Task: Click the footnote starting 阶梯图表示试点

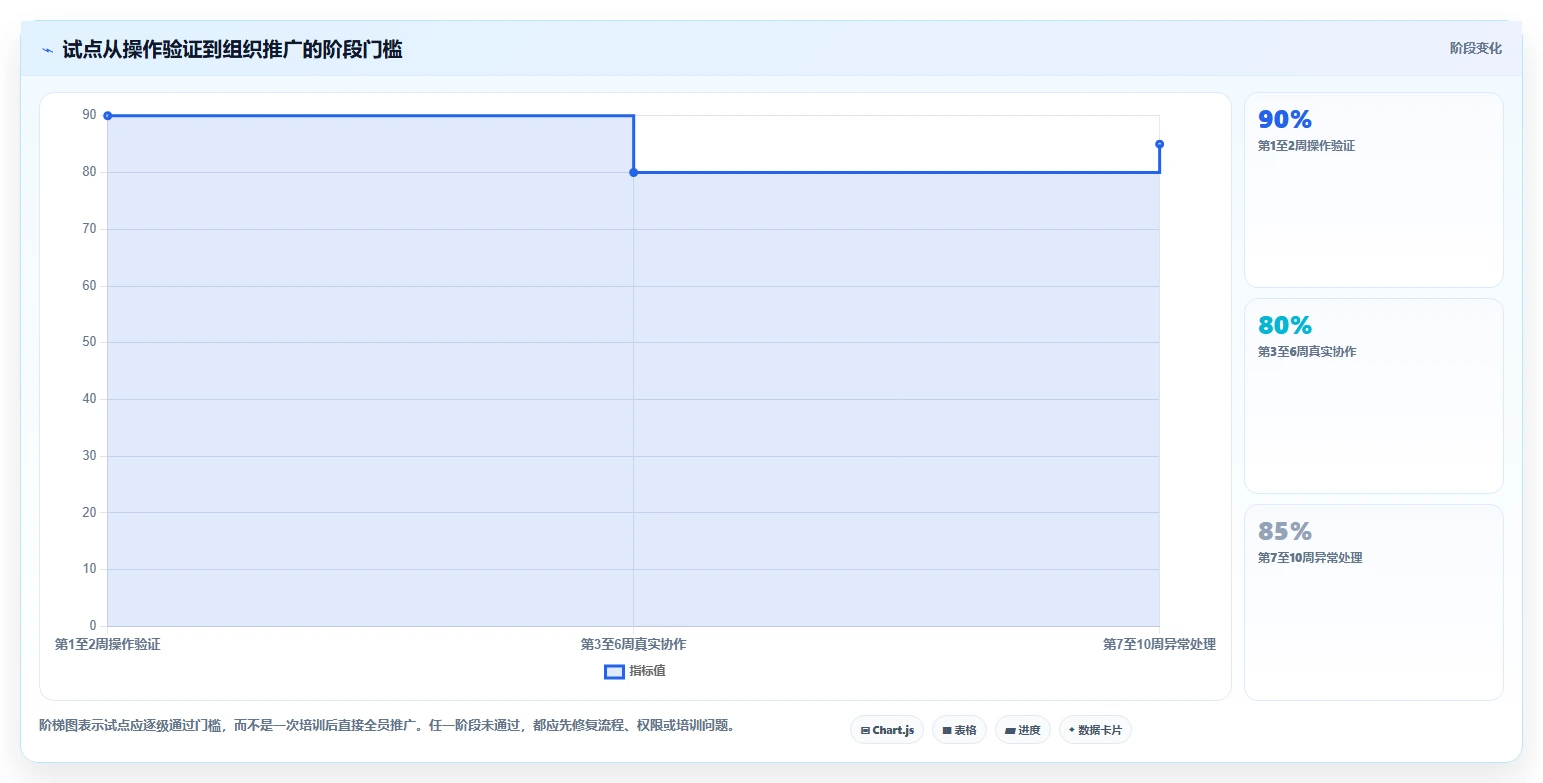Action: click(x=388, y=726)
